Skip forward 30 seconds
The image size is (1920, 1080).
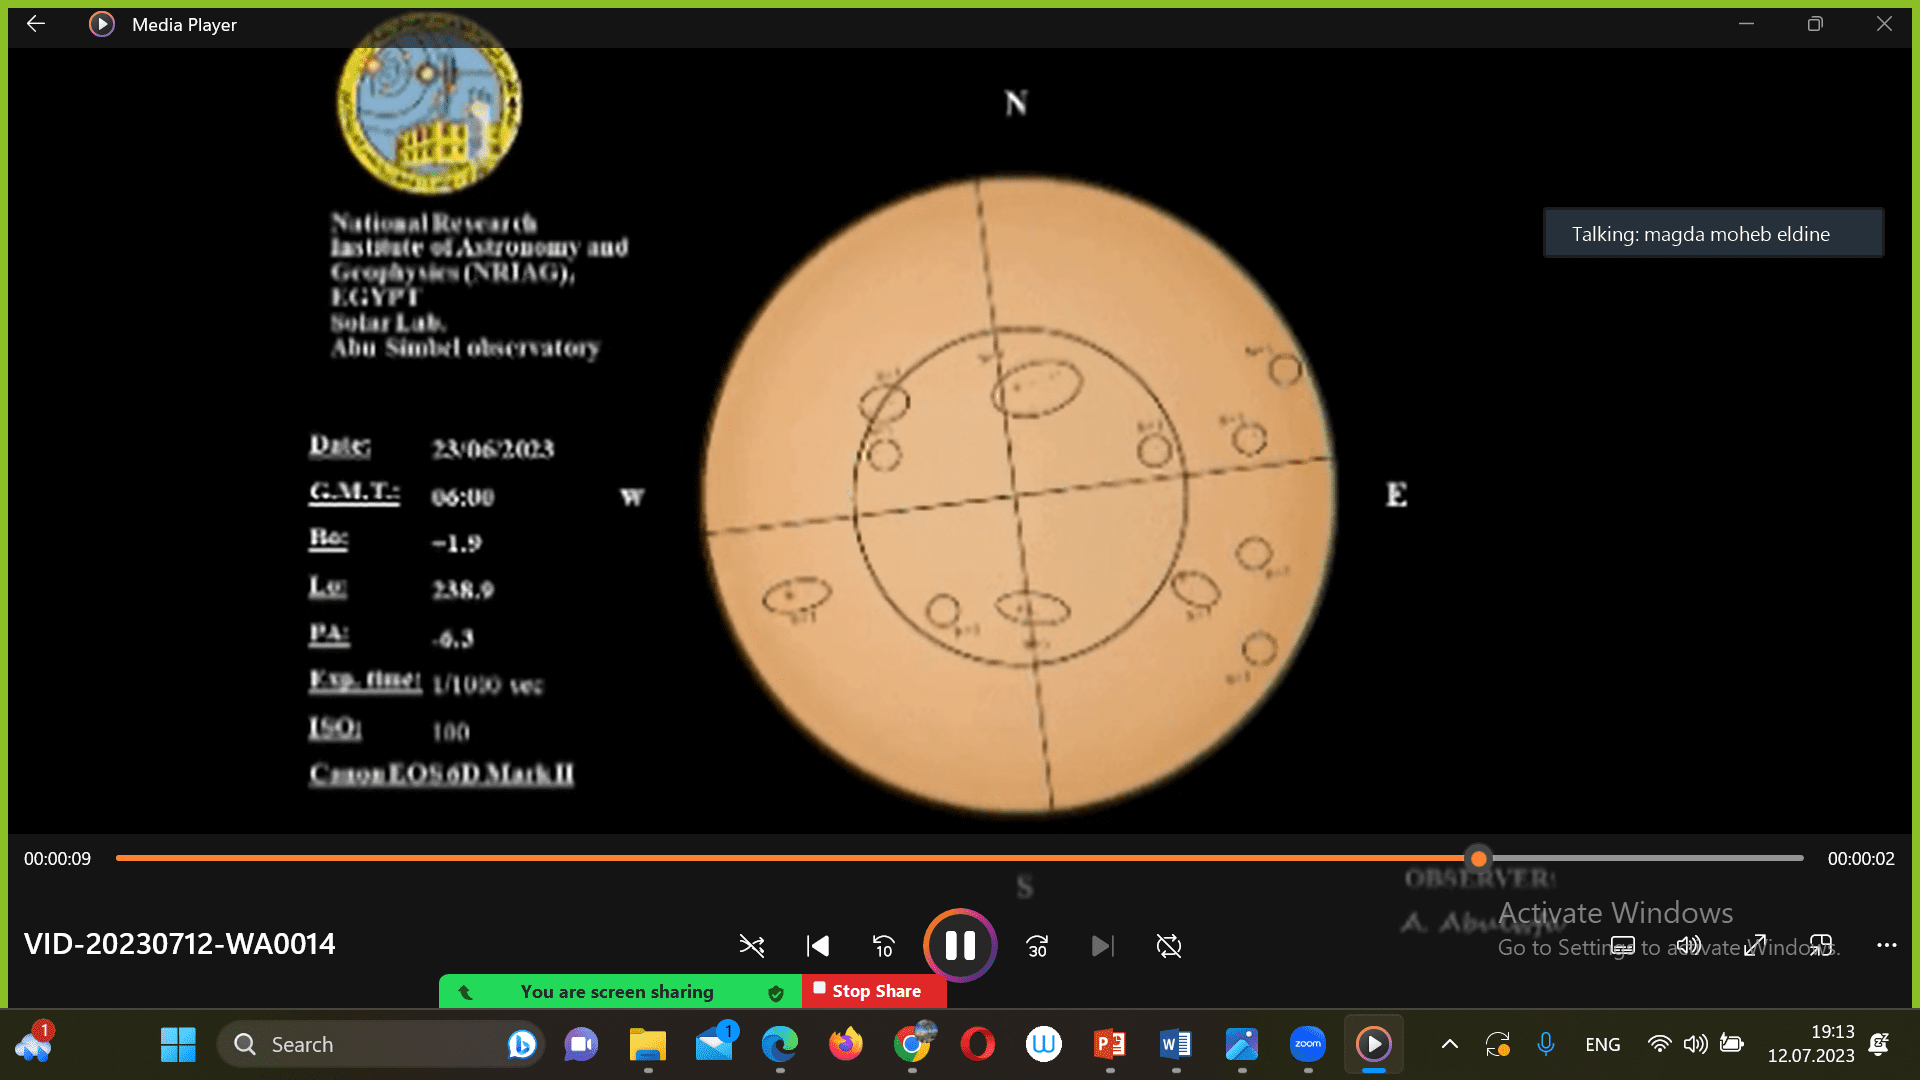[1037, 946]
